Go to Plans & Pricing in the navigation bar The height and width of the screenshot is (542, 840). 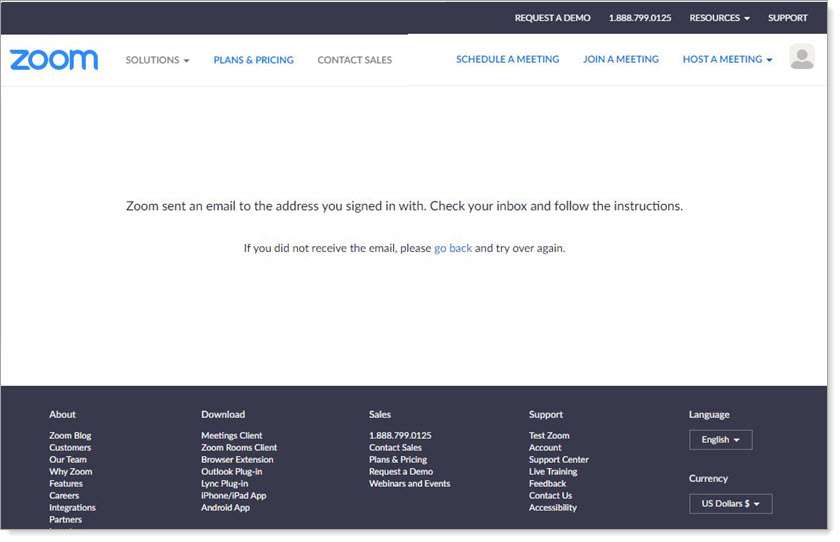253,60
